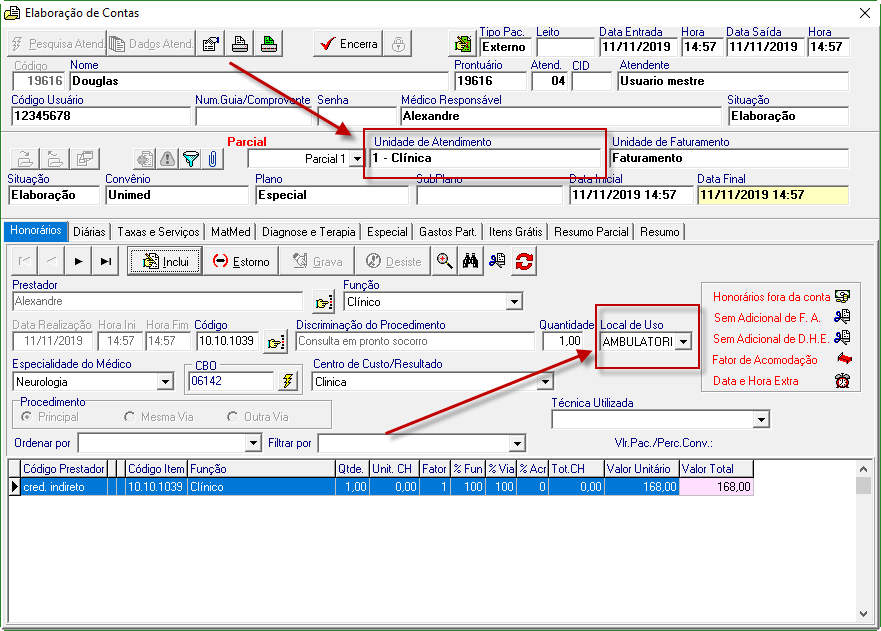Switch to Resumo Parcial tab

pos(591,231)
